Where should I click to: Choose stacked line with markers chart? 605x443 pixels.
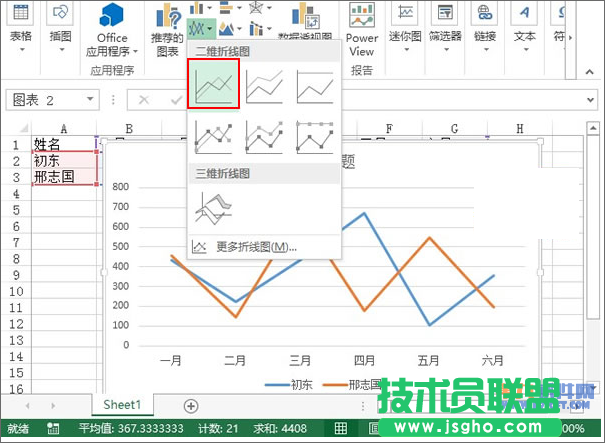click(x=264, y=137)
